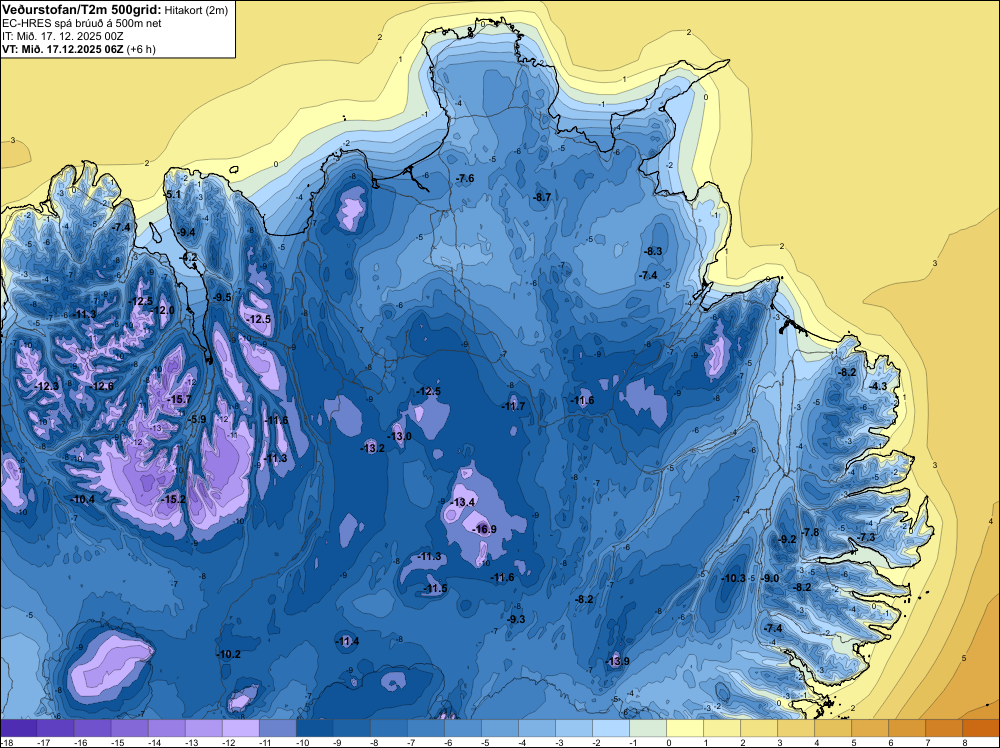
Task: Click the -13.0 temperature value
Action: click(x=400, y=436)
